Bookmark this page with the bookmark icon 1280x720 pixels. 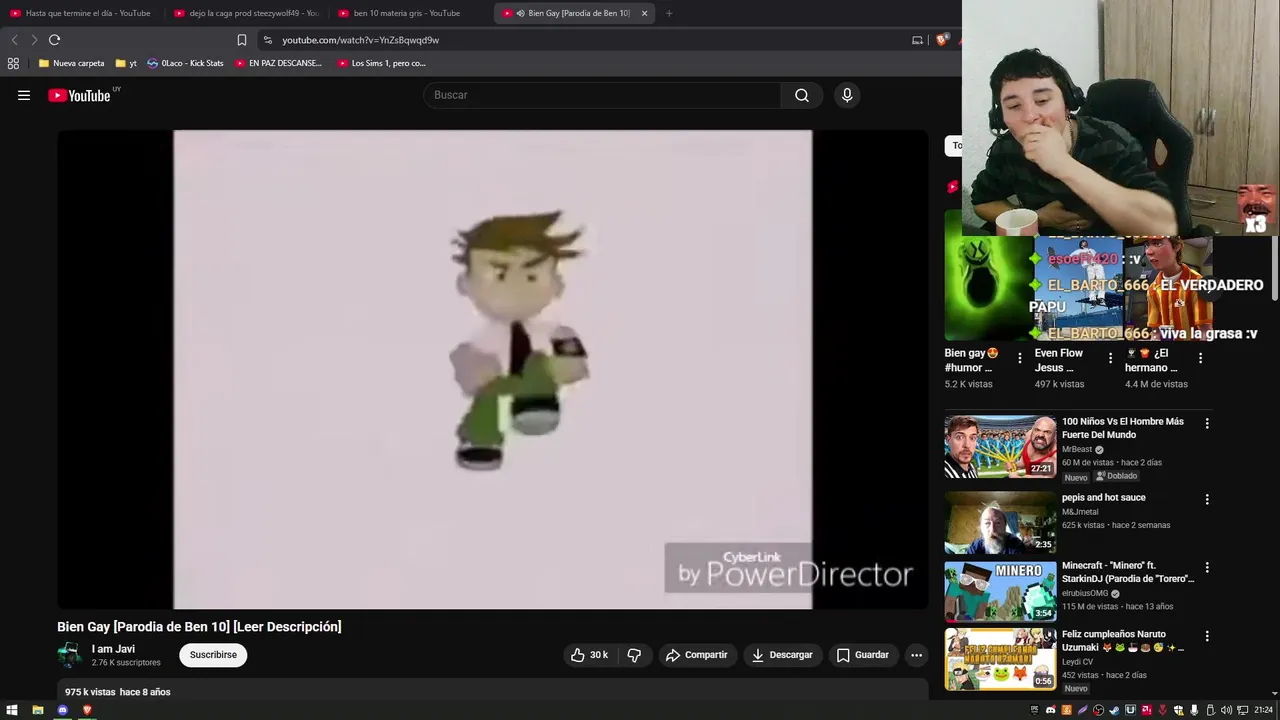(242, 40)
